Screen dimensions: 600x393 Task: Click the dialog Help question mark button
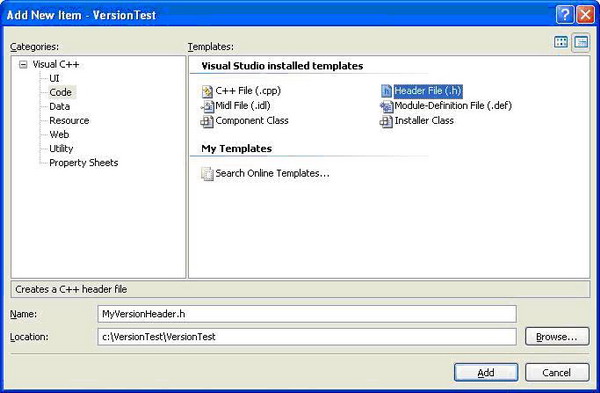pyautogui.click(x=565, y=15)
